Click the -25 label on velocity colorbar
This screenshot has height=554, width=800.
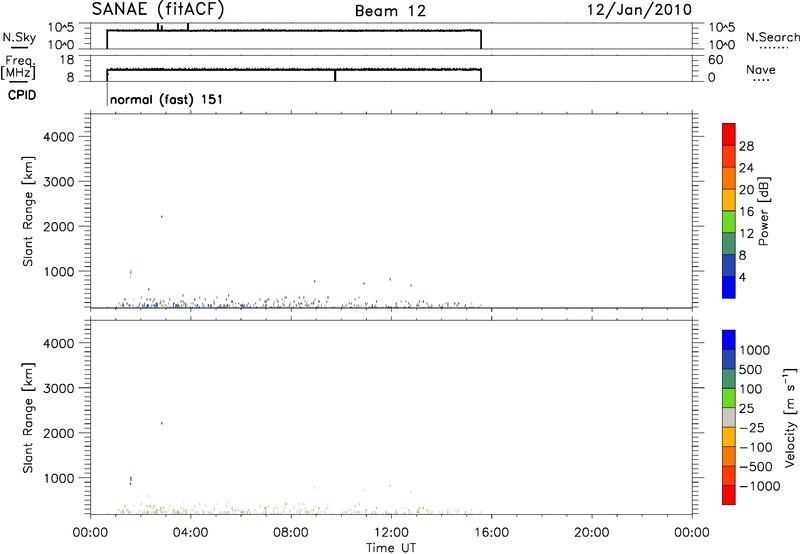coord(752,428)
